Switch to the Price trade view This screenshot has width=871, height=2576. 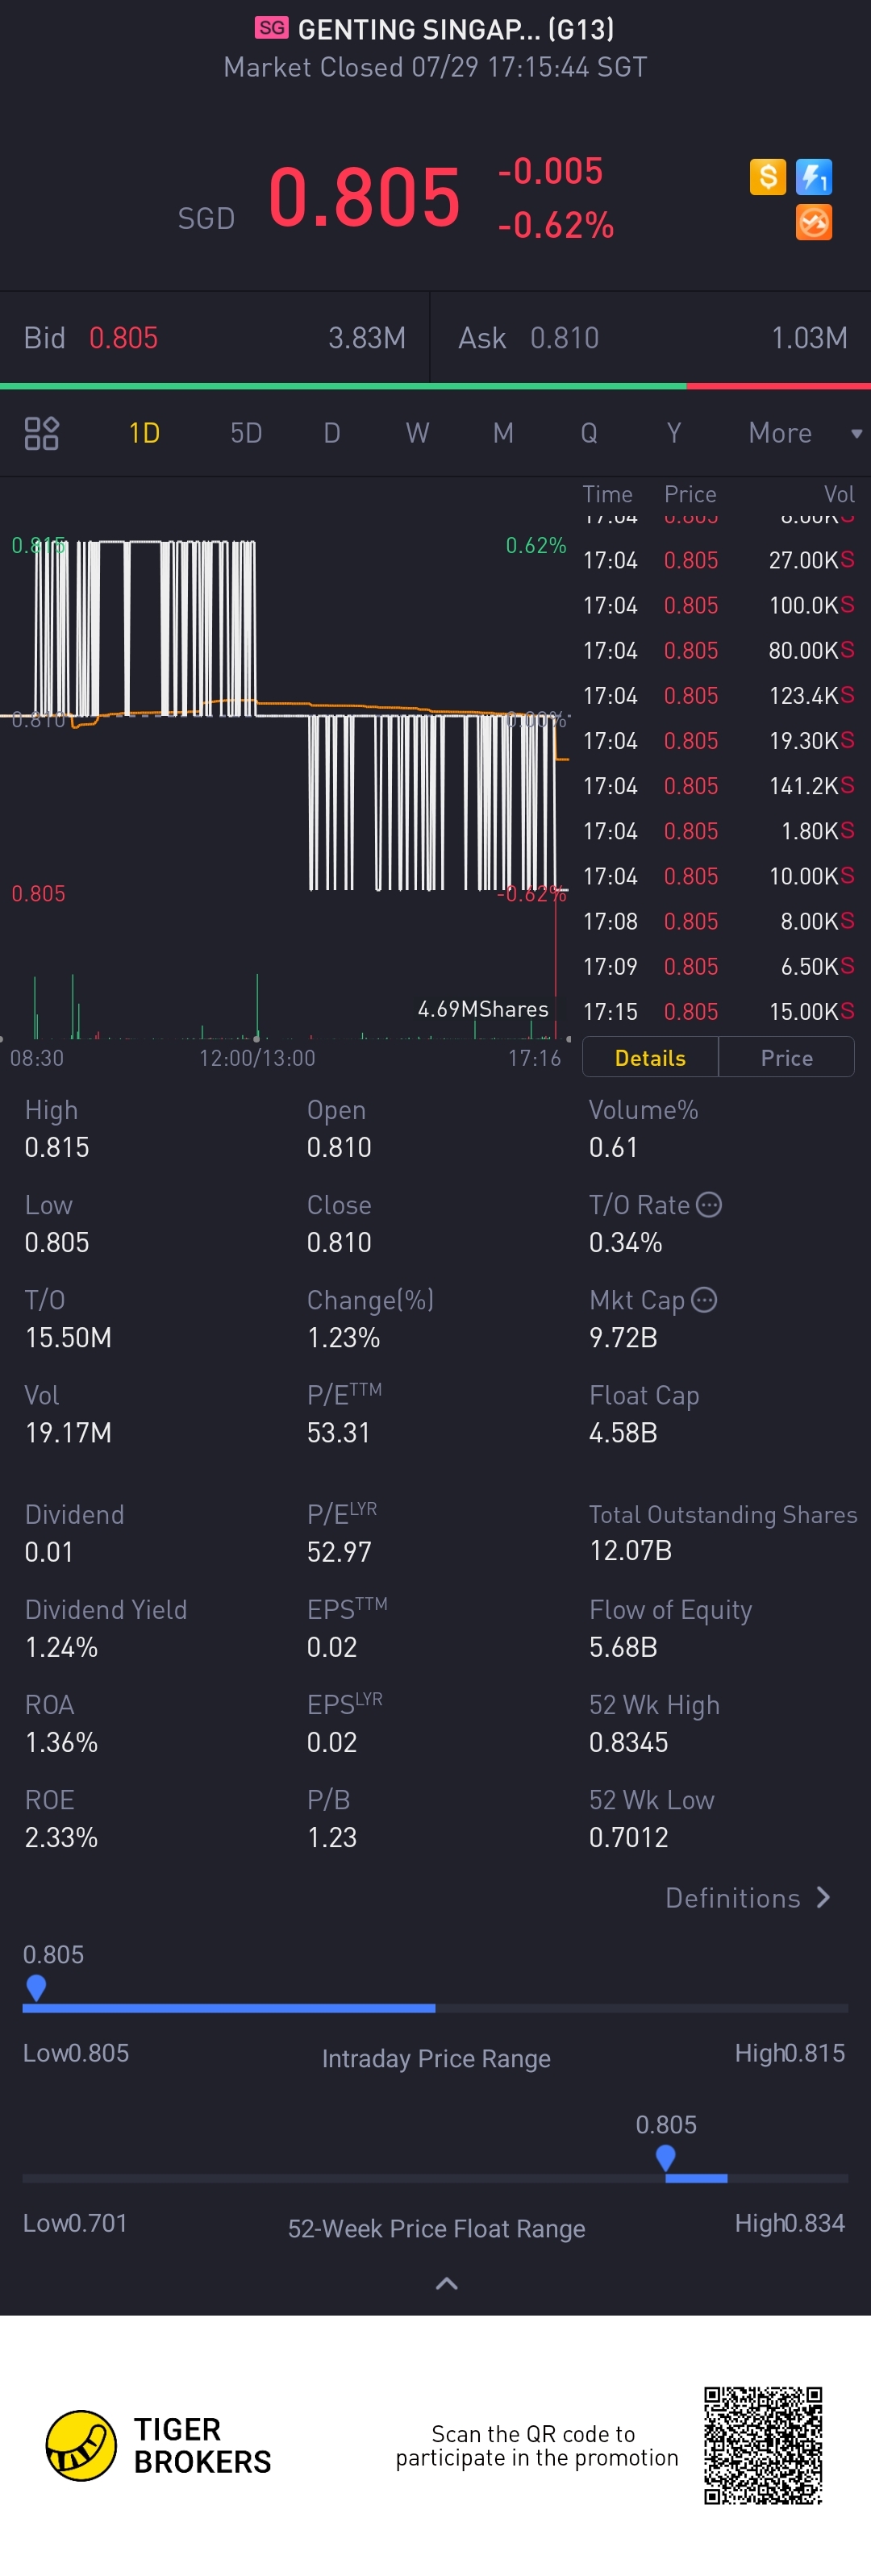coord(786,1057)
